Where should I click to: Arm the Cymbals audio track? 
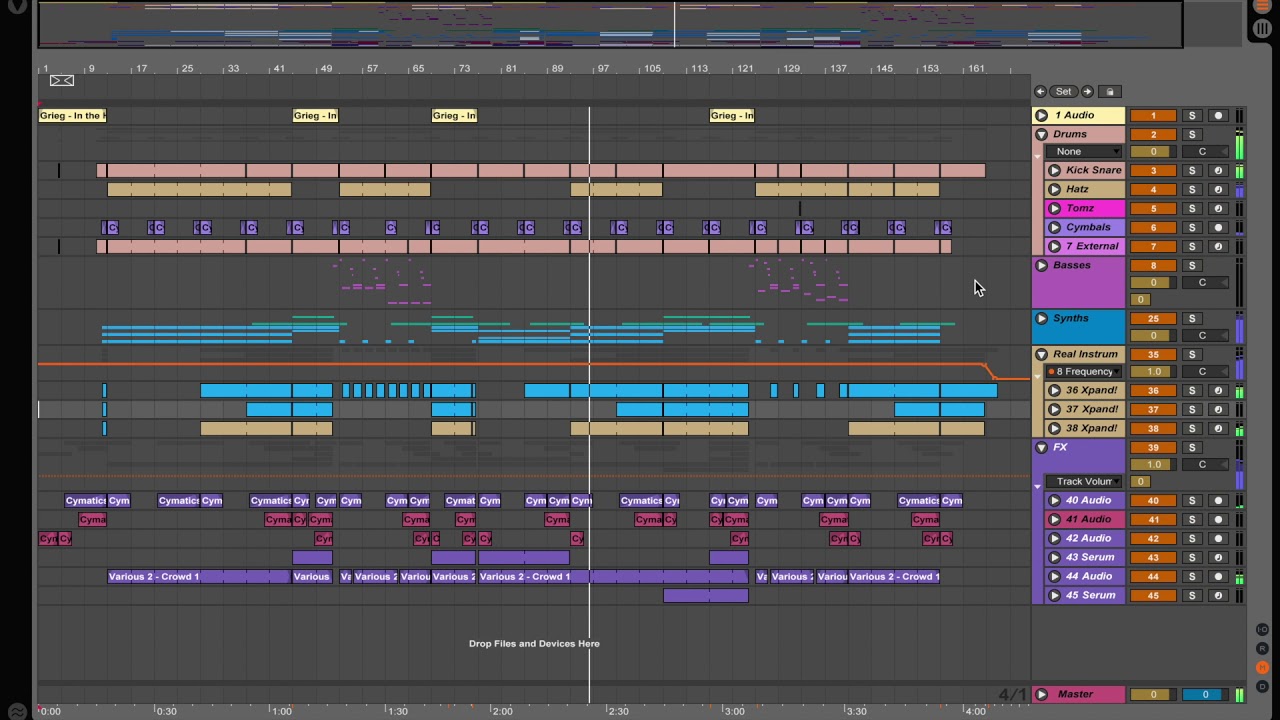(1218, 227)
